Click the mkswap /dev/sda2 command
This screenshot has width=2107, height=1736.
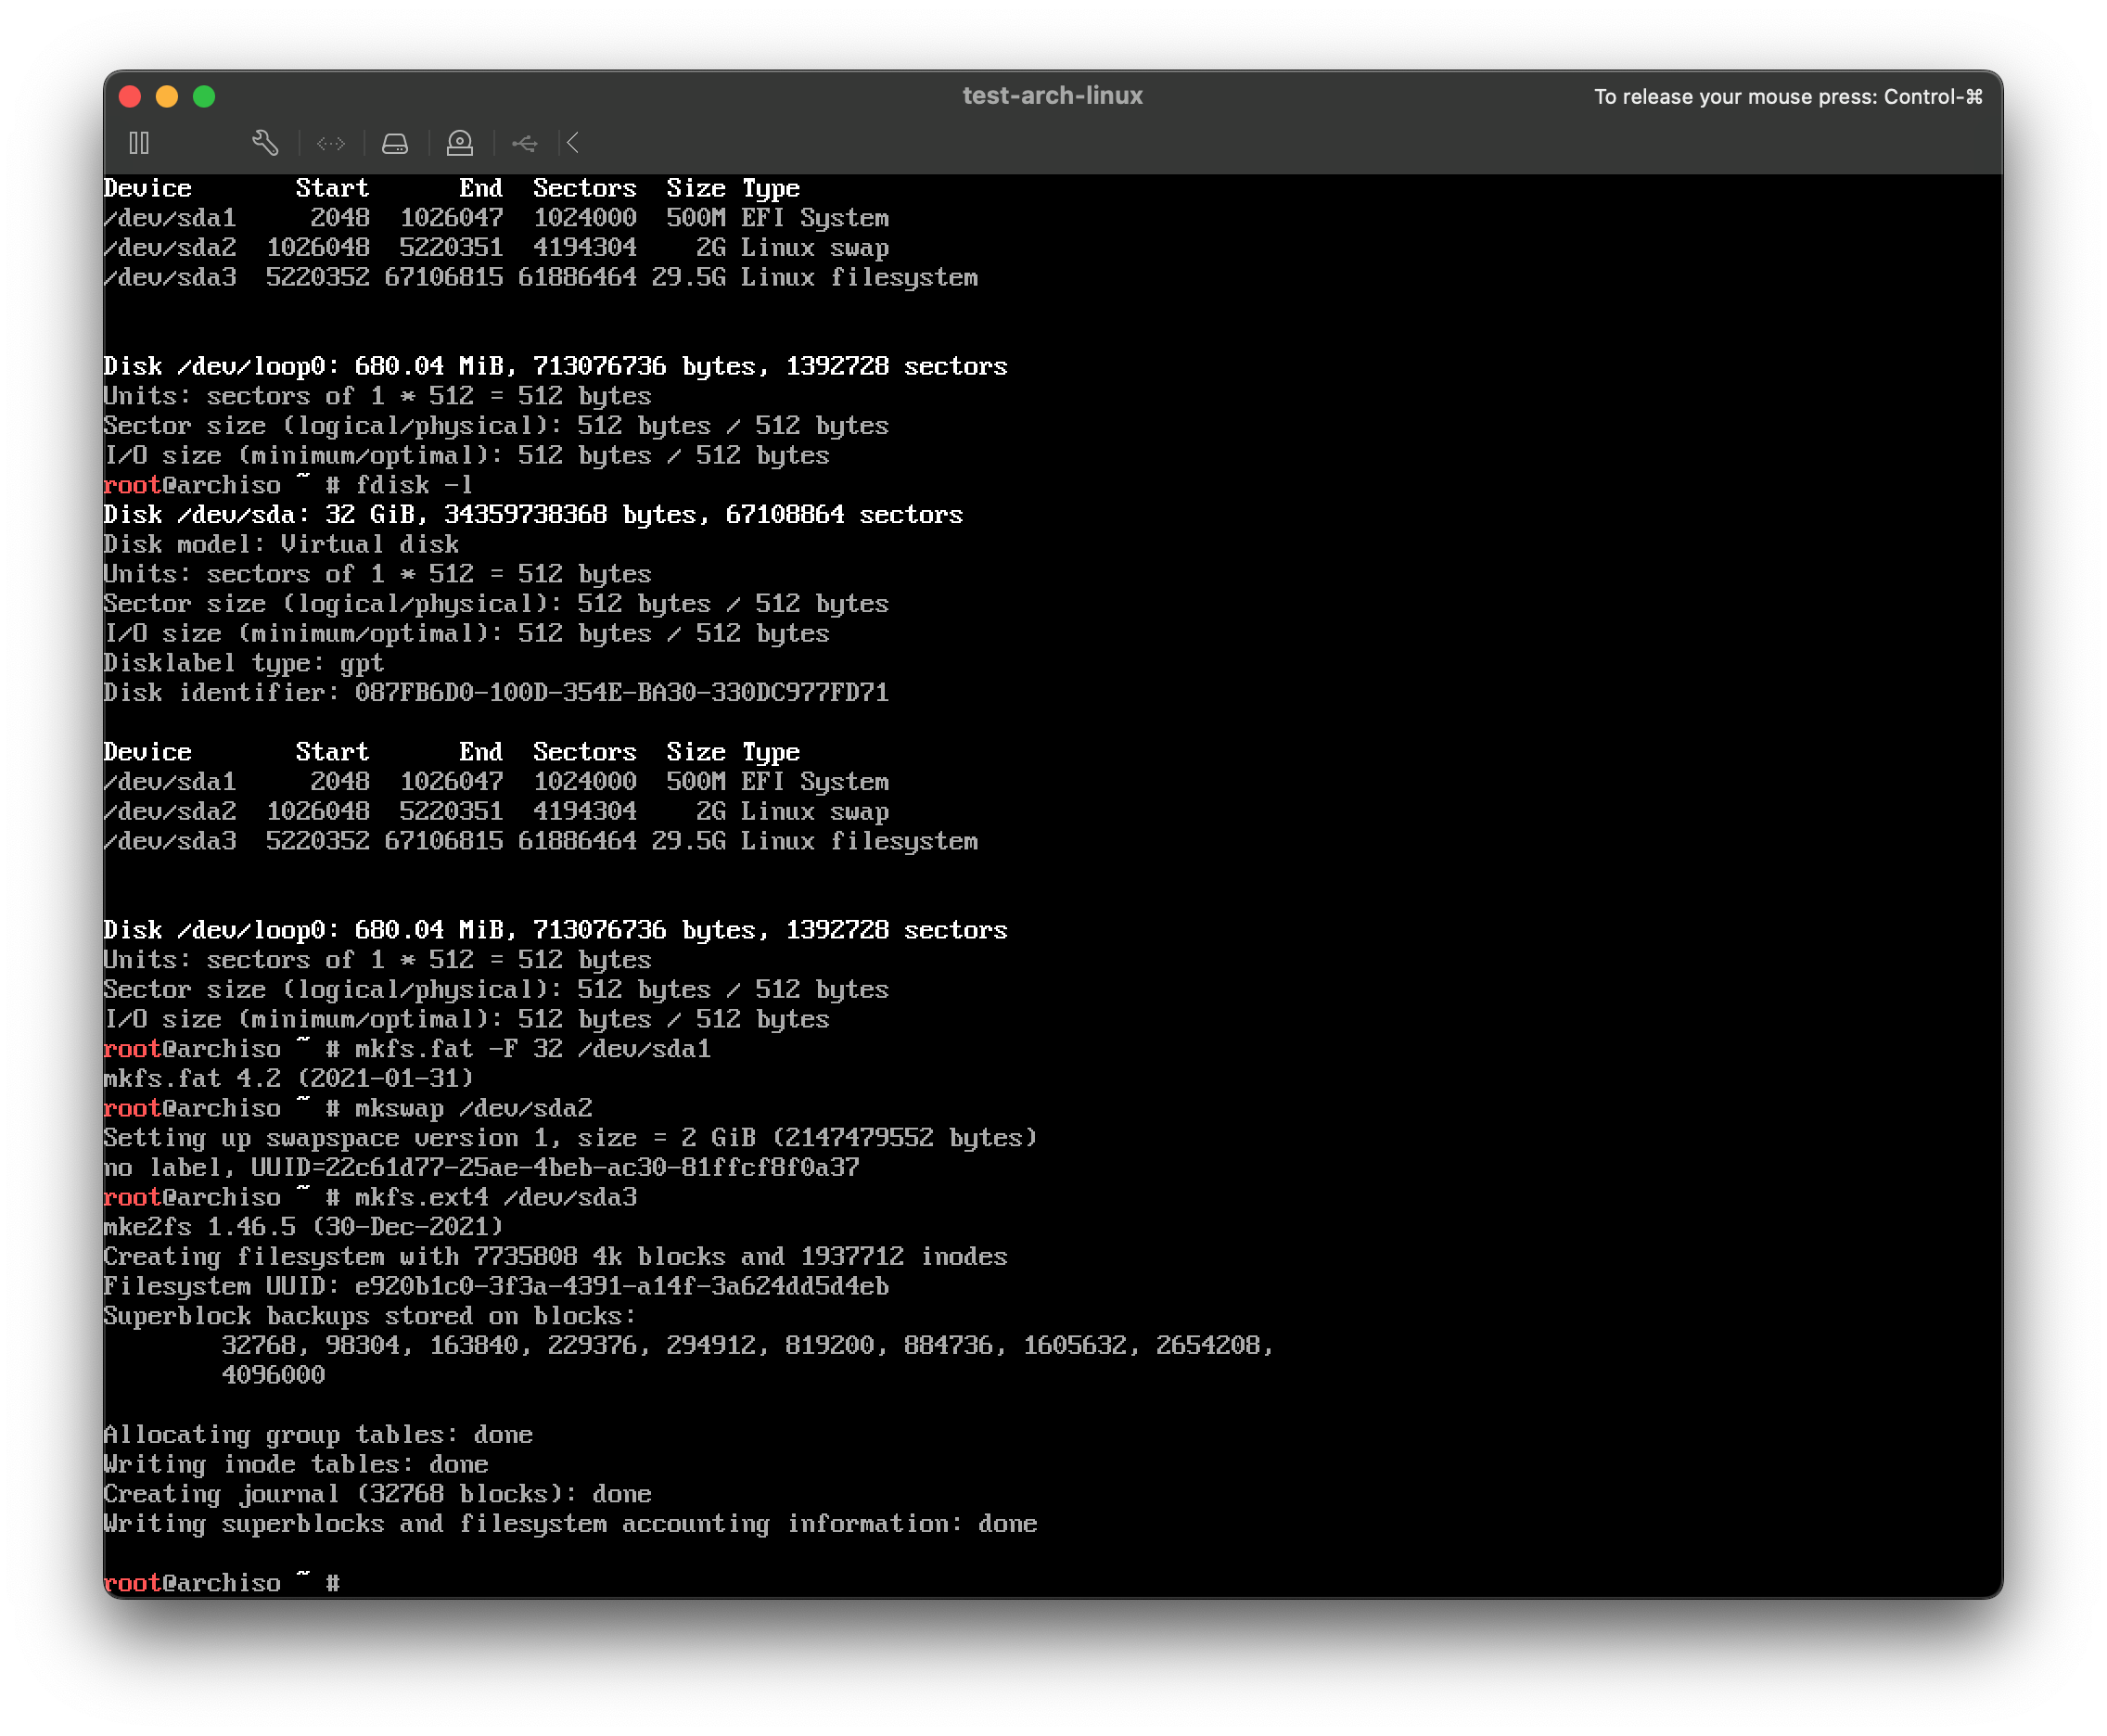click(475, 1107)
